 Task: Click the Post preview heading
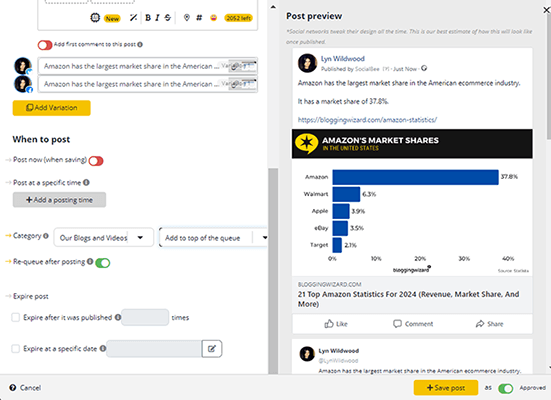(314, 16)
